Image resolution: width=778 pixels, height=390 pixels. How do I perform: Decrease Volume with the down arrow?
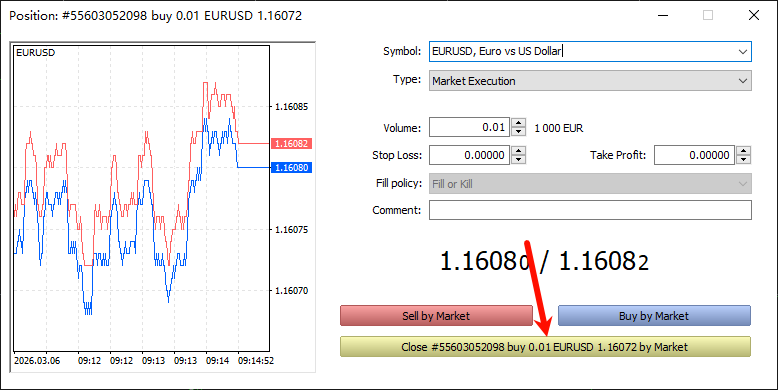pos(518,132)
